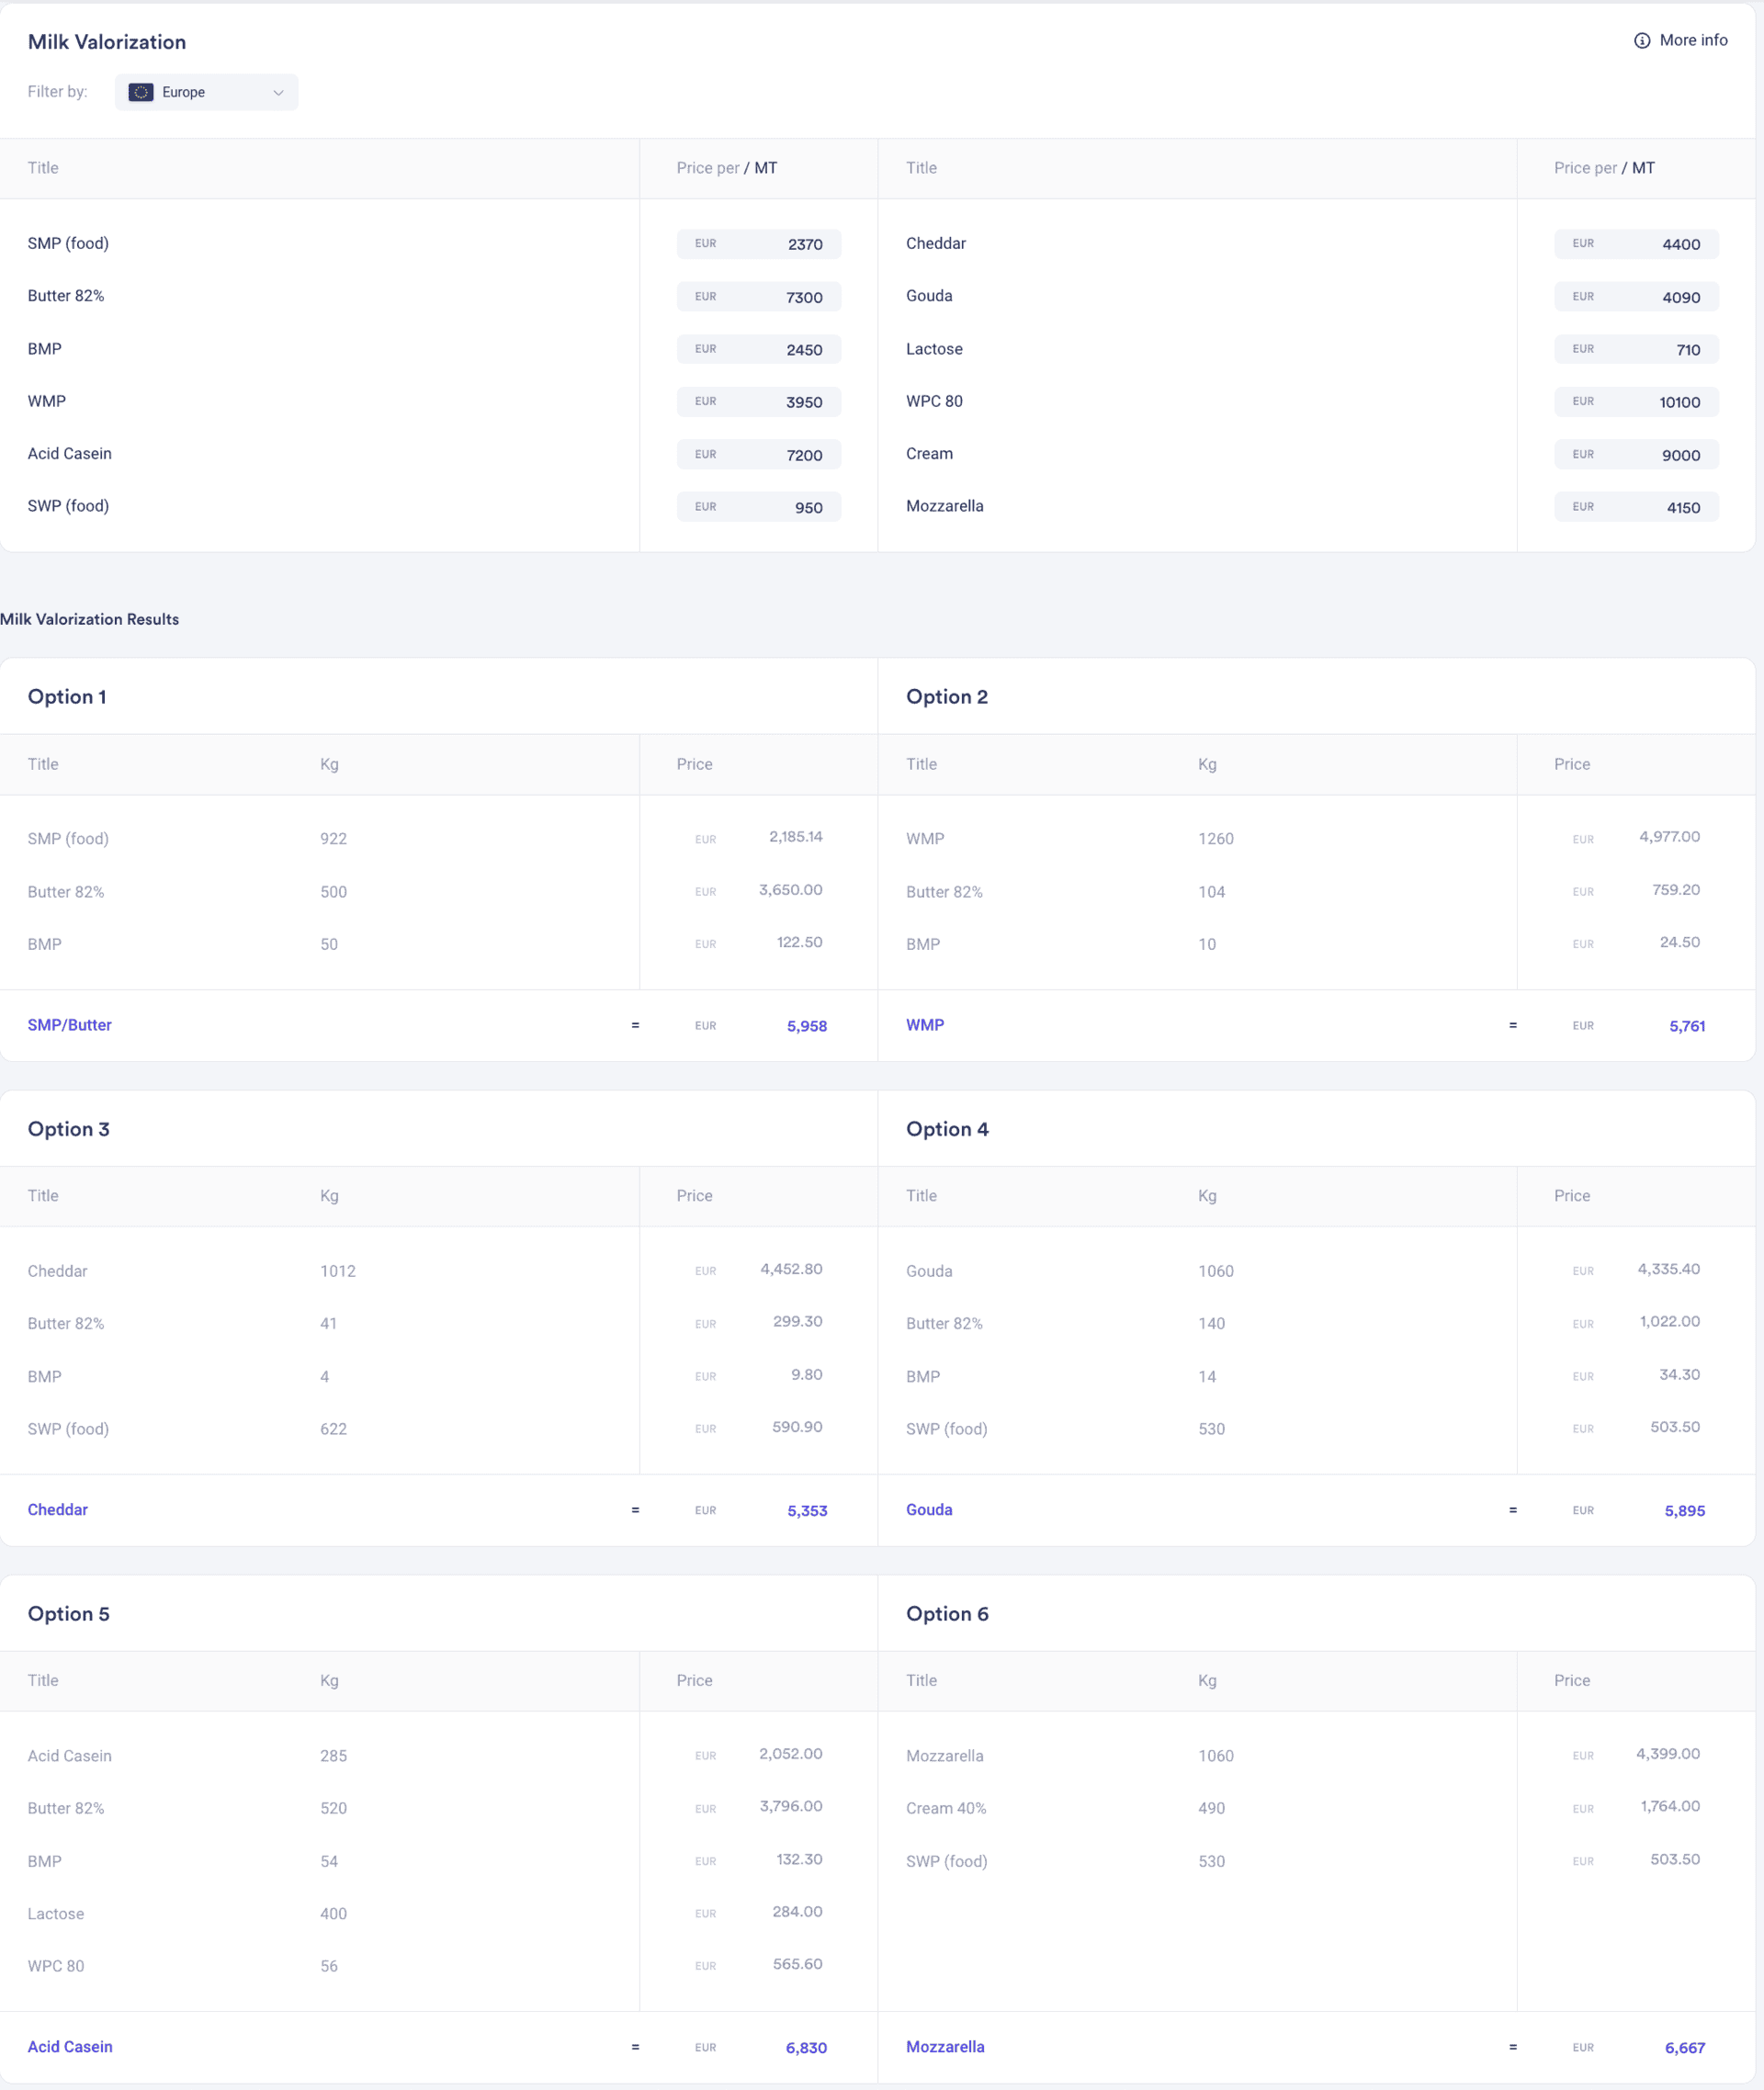Click Cream 40% kg value 490

[x=1212, y=1808]
